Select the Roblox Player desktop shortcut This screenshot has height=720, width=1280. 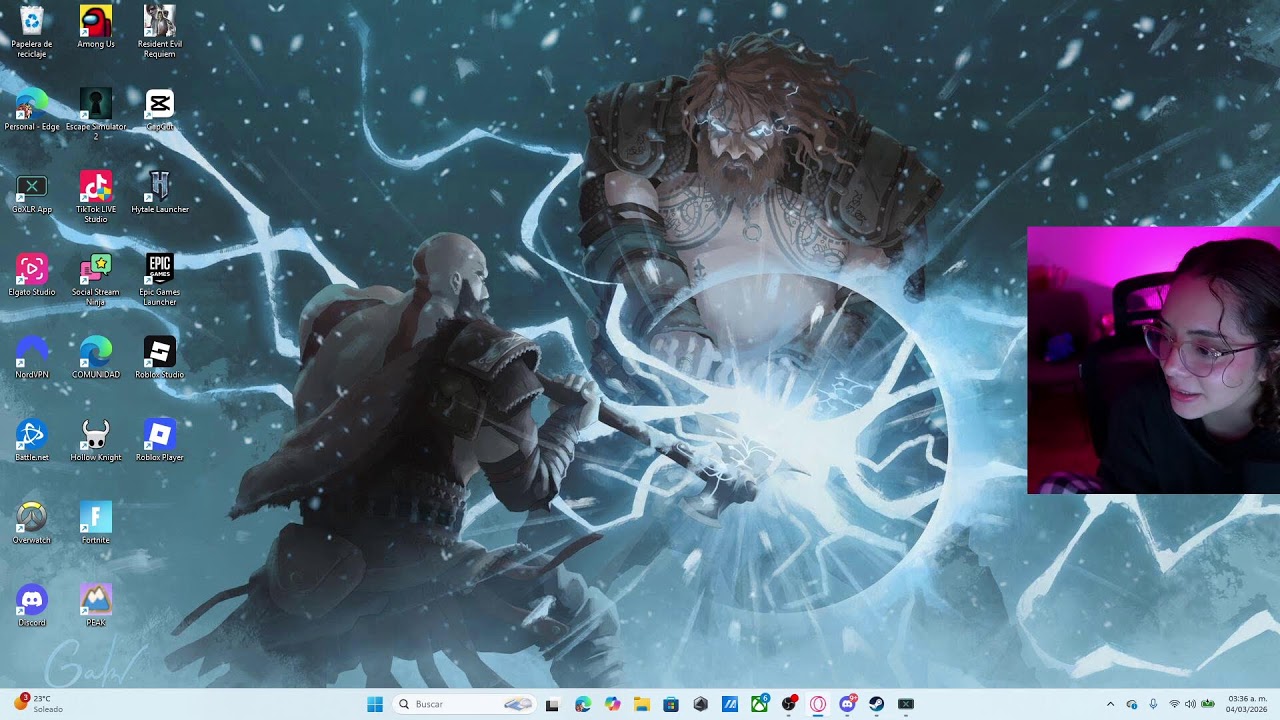tap(160, 440)
